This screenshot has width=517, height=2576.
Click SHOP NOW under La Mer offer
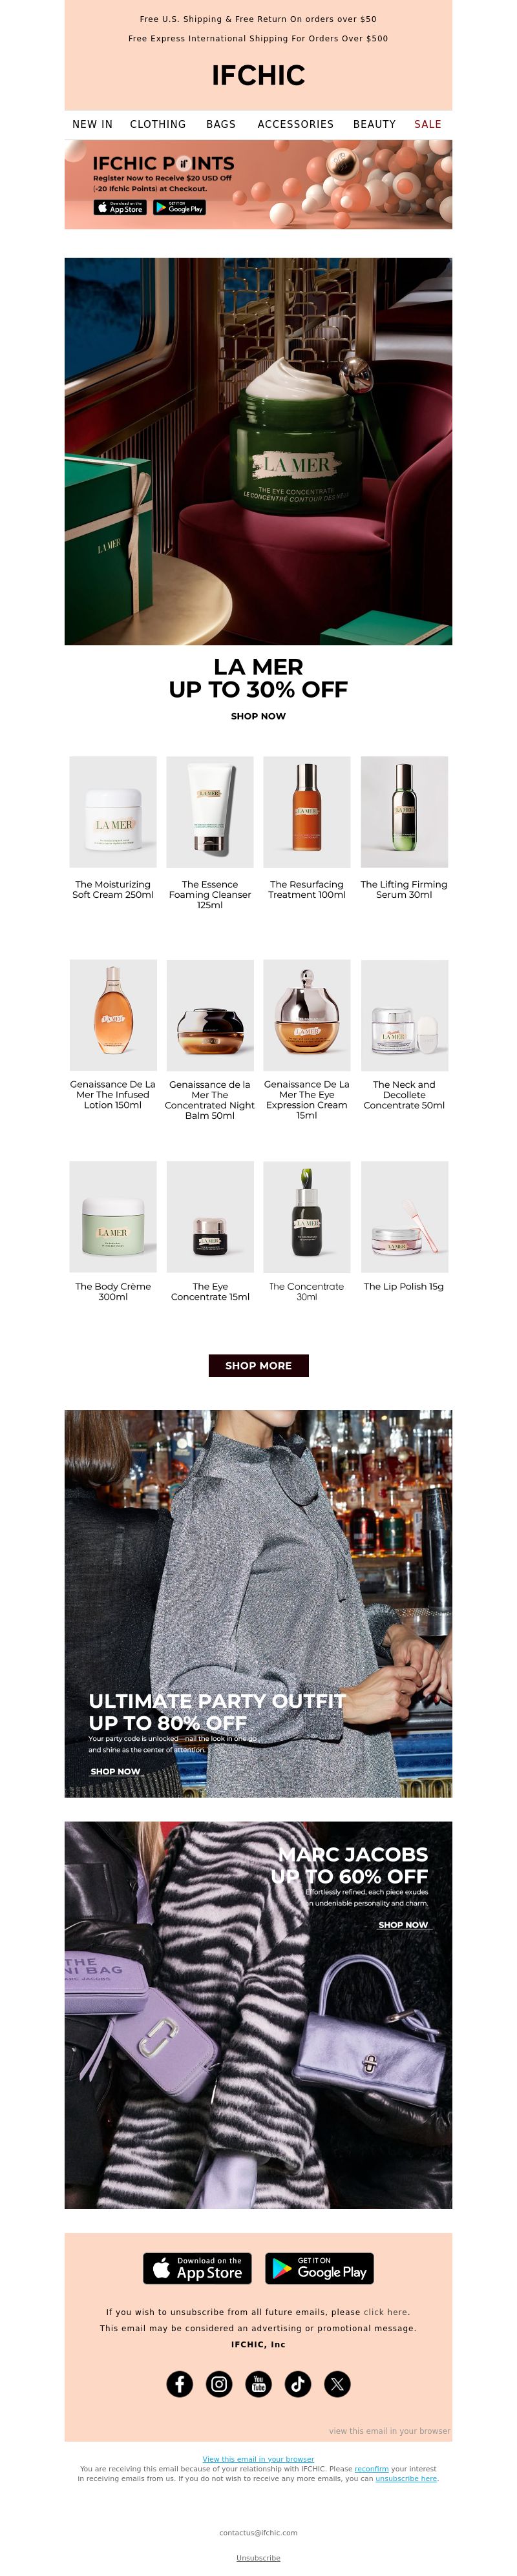[258, 716]
